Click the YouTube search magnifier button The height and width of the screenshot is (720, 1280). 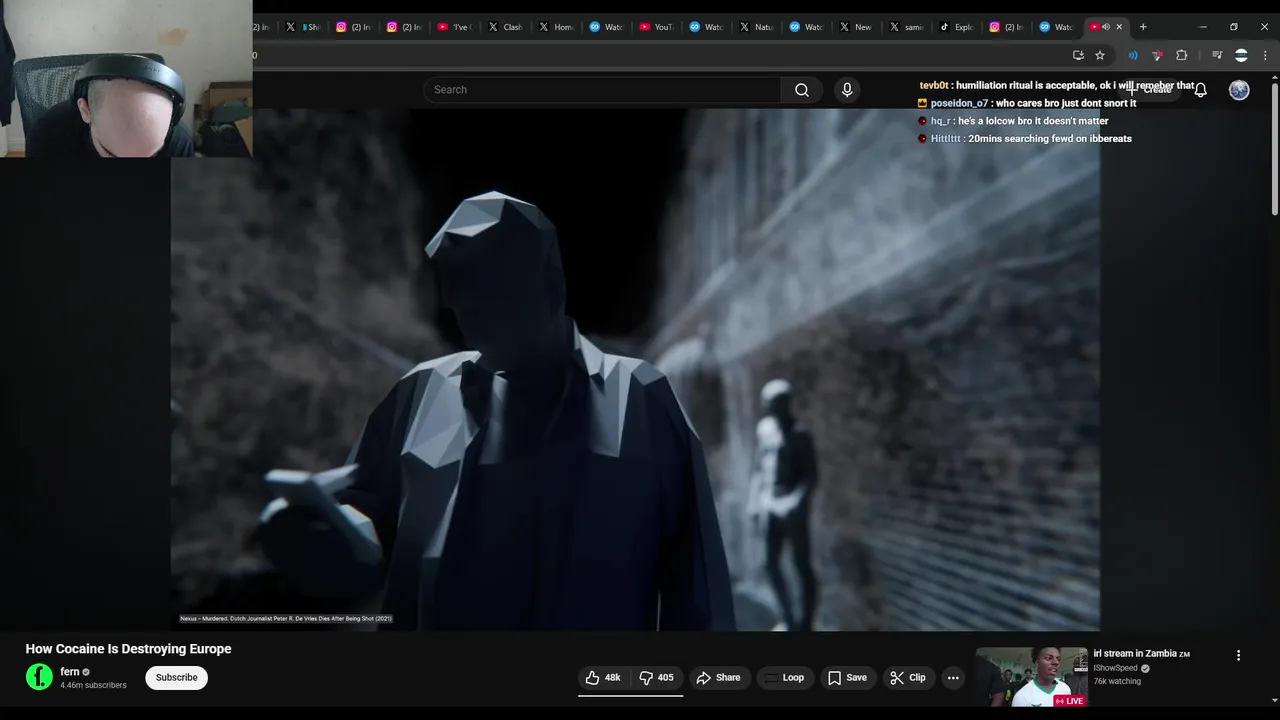point(802,90)
